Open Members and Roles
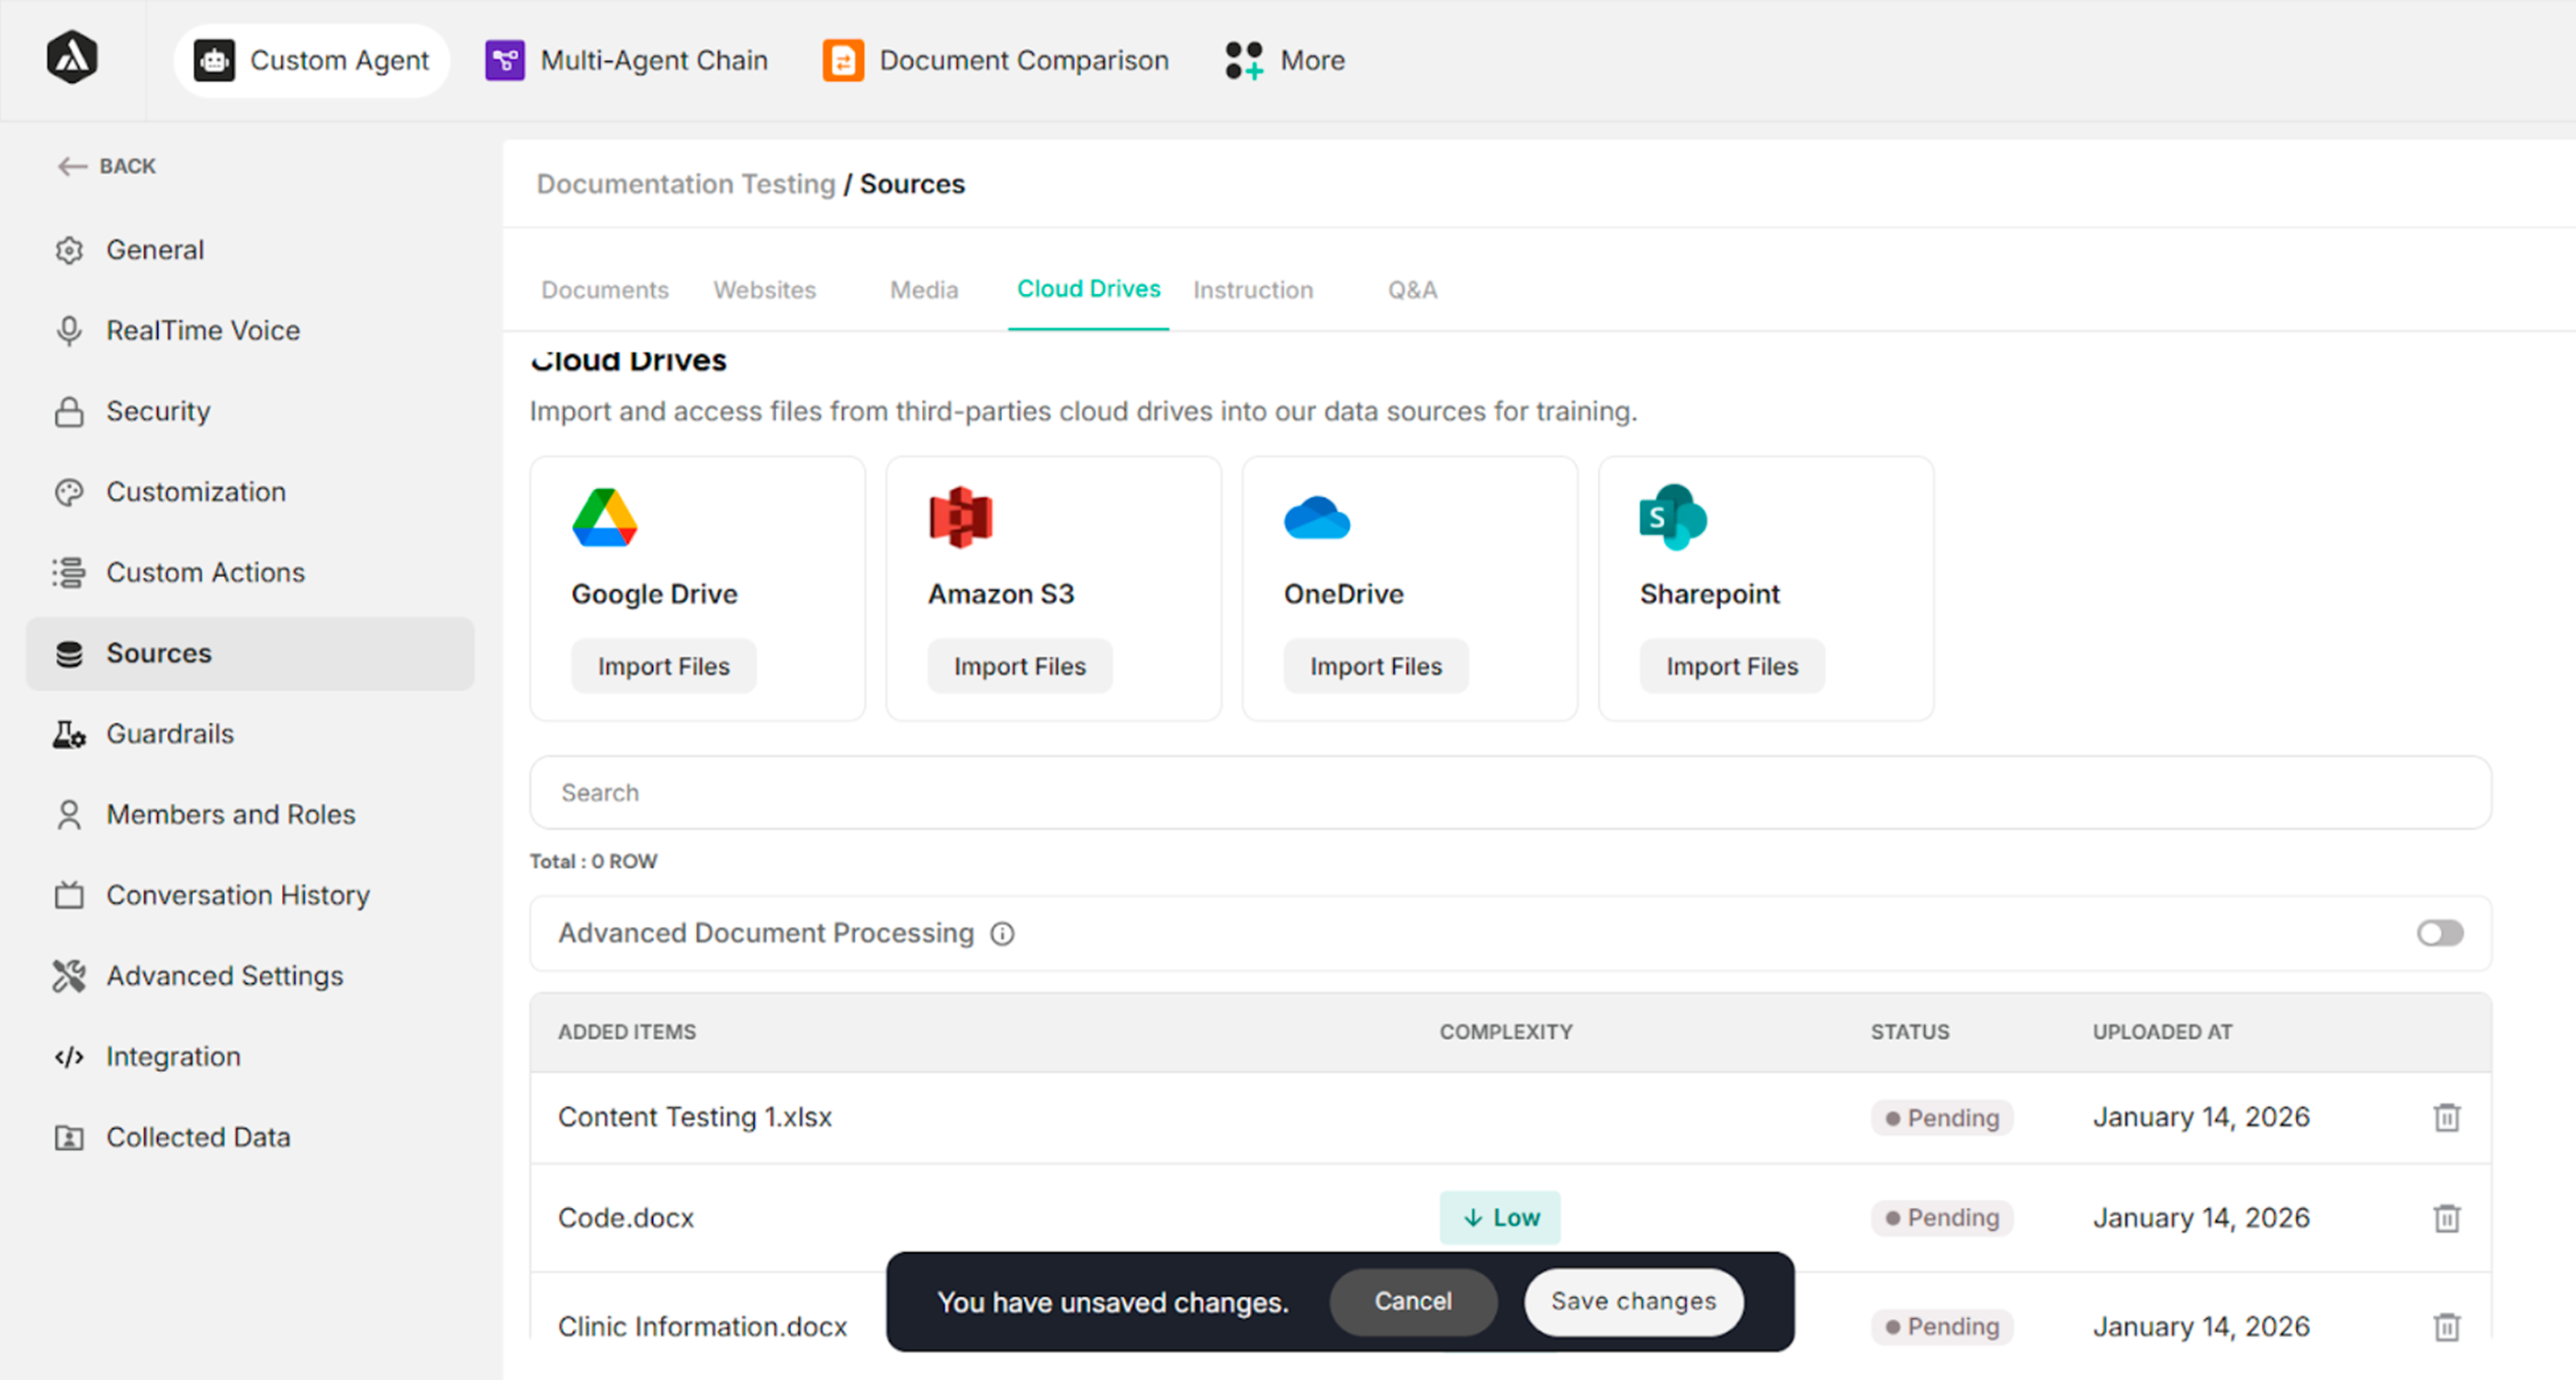This screenshot has height=1380, width=2576. tap(250, 815)
